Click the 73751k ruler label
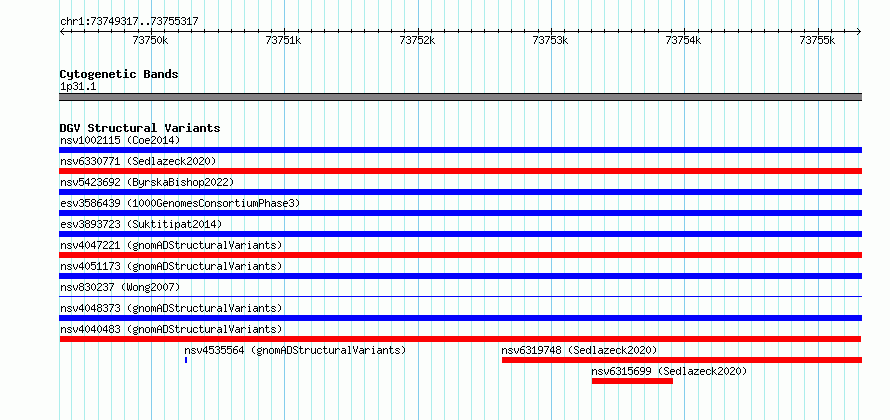Screen dimensions: 890x420 coord(283,40)
